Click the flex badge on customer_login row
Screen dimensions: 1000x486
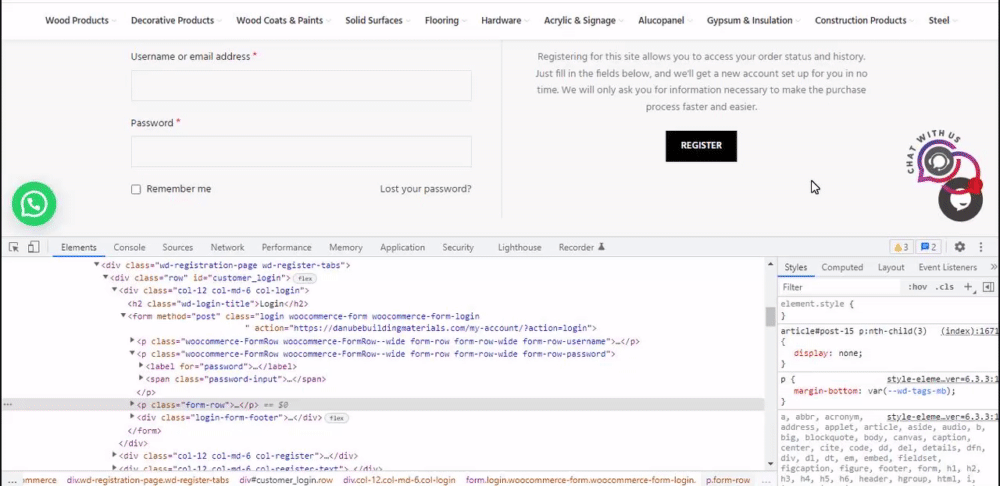point(305,278)
